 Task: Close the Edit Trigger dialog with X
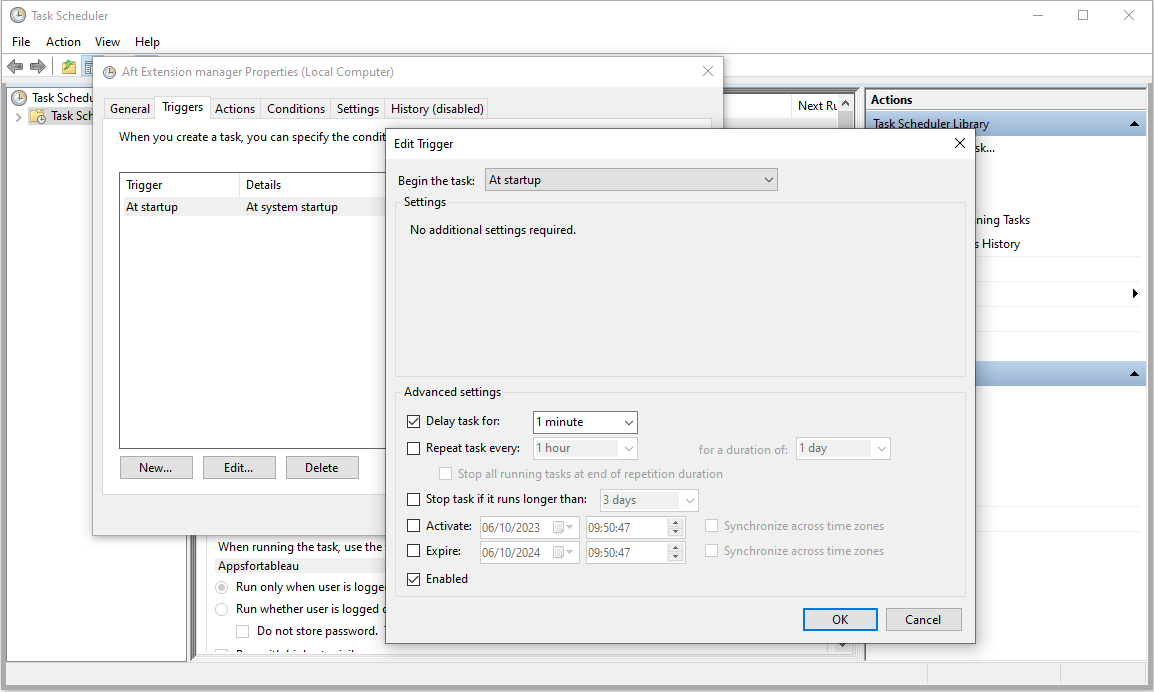coord(959,144)
